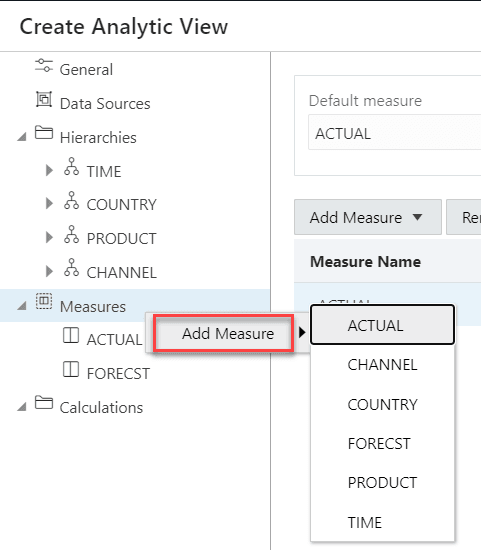This screenshot has height=550, width=481.
Task: Expand the CHANNEL hierarchy node
Action: point(49,271)
